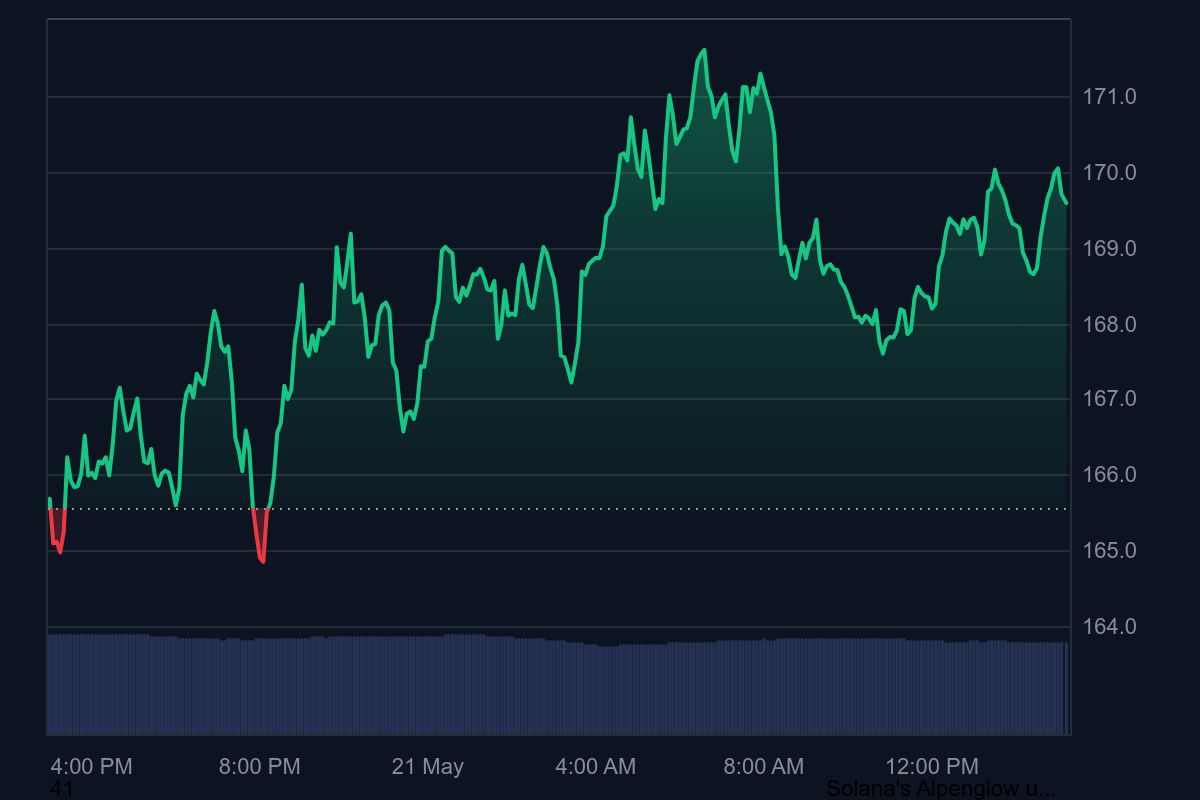The image size is (1200, 800).
Task: Click the 165.0 price axis label
Action: click(1109, 551)
